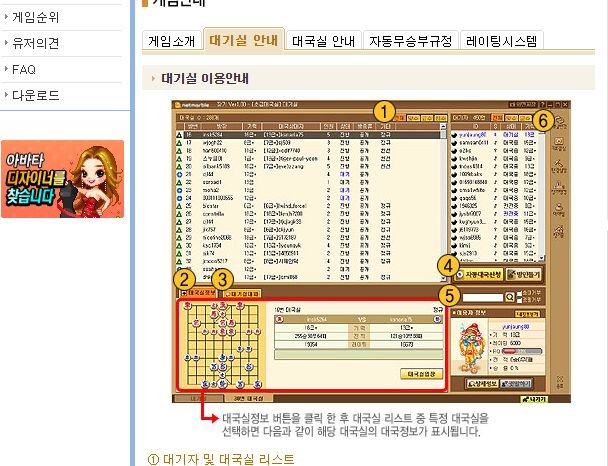Click the user search input field
The image size is (608, 466).
click(x=482, y=297)
